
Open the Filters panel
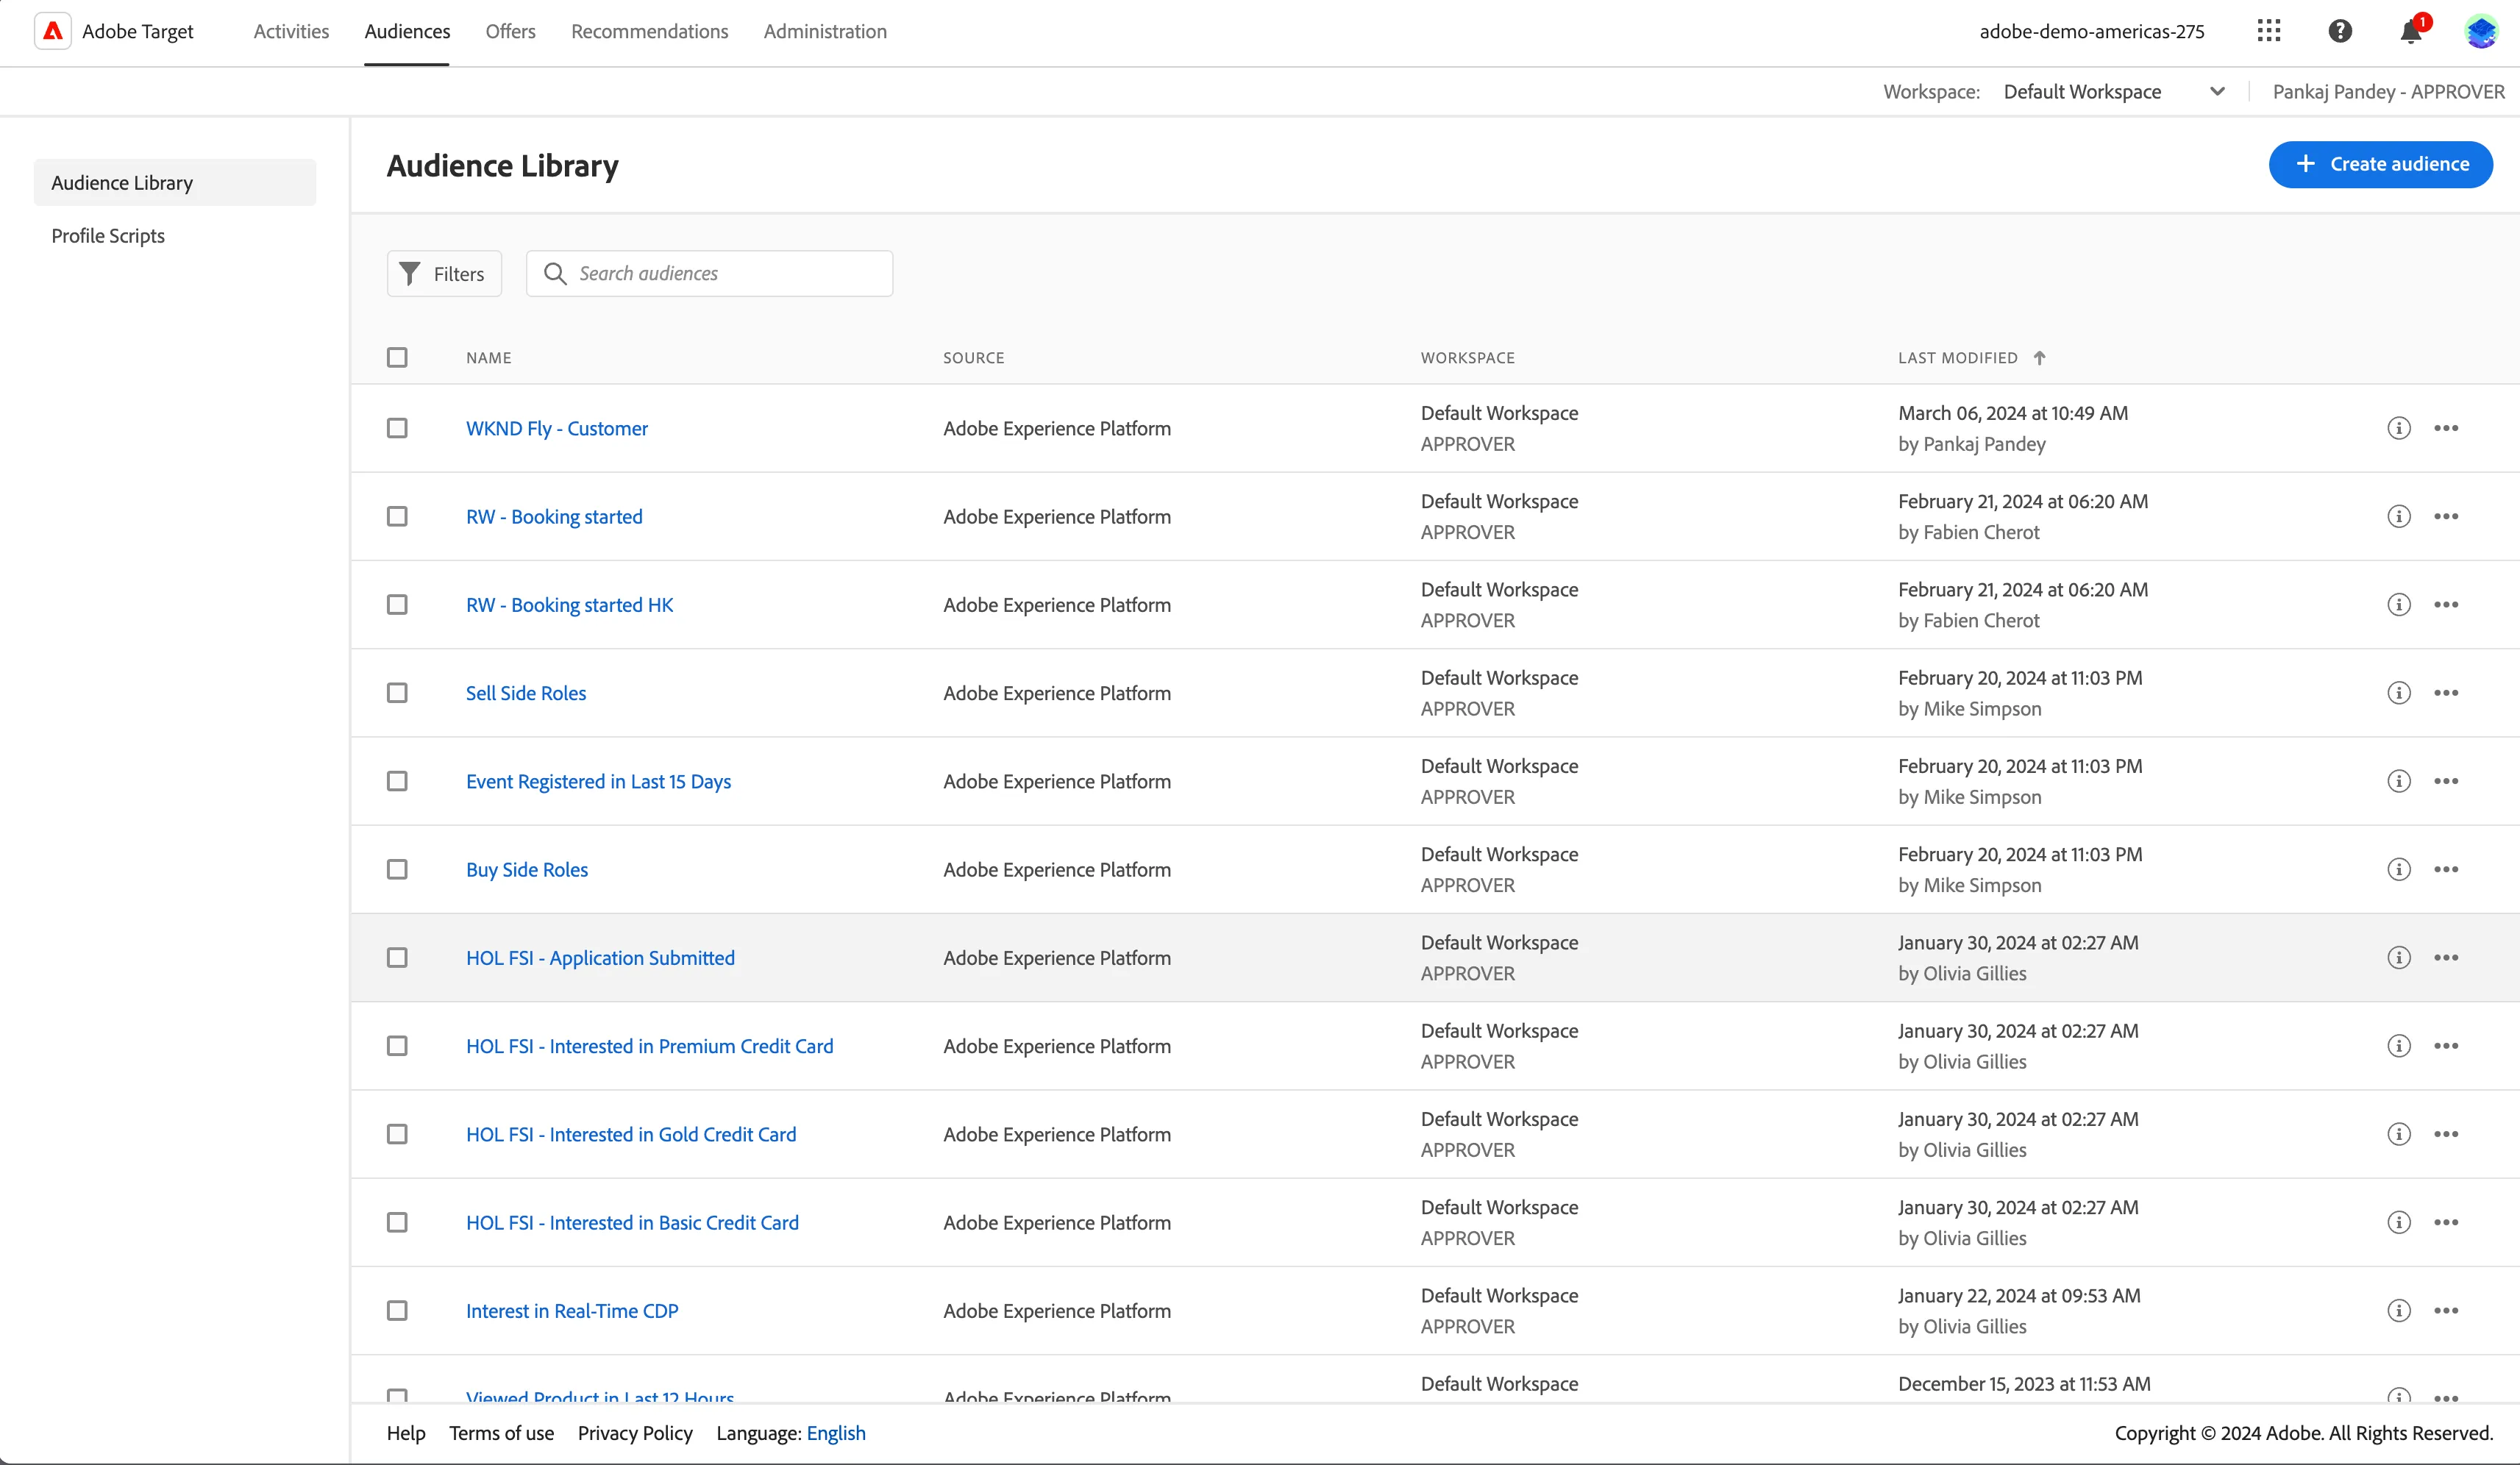[444, 273]
